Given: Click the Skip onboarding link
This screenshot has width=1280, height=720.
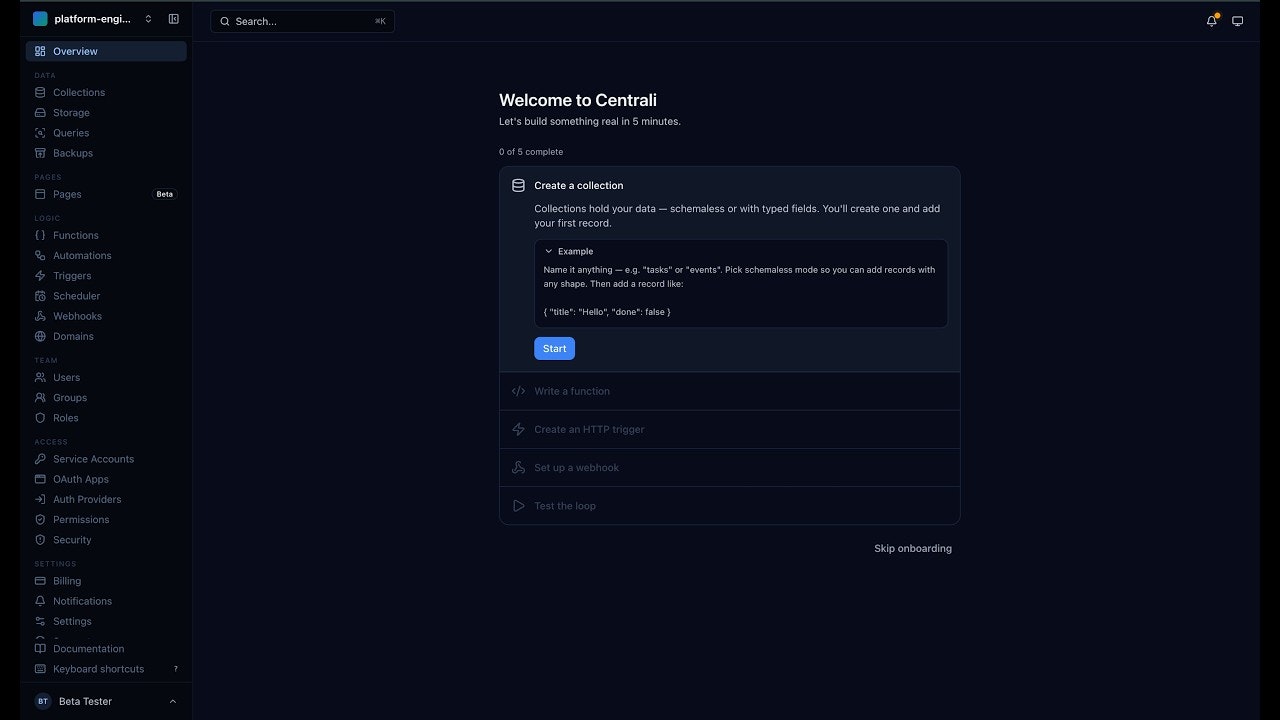Looking at the screenshot, I should (913, 548).
